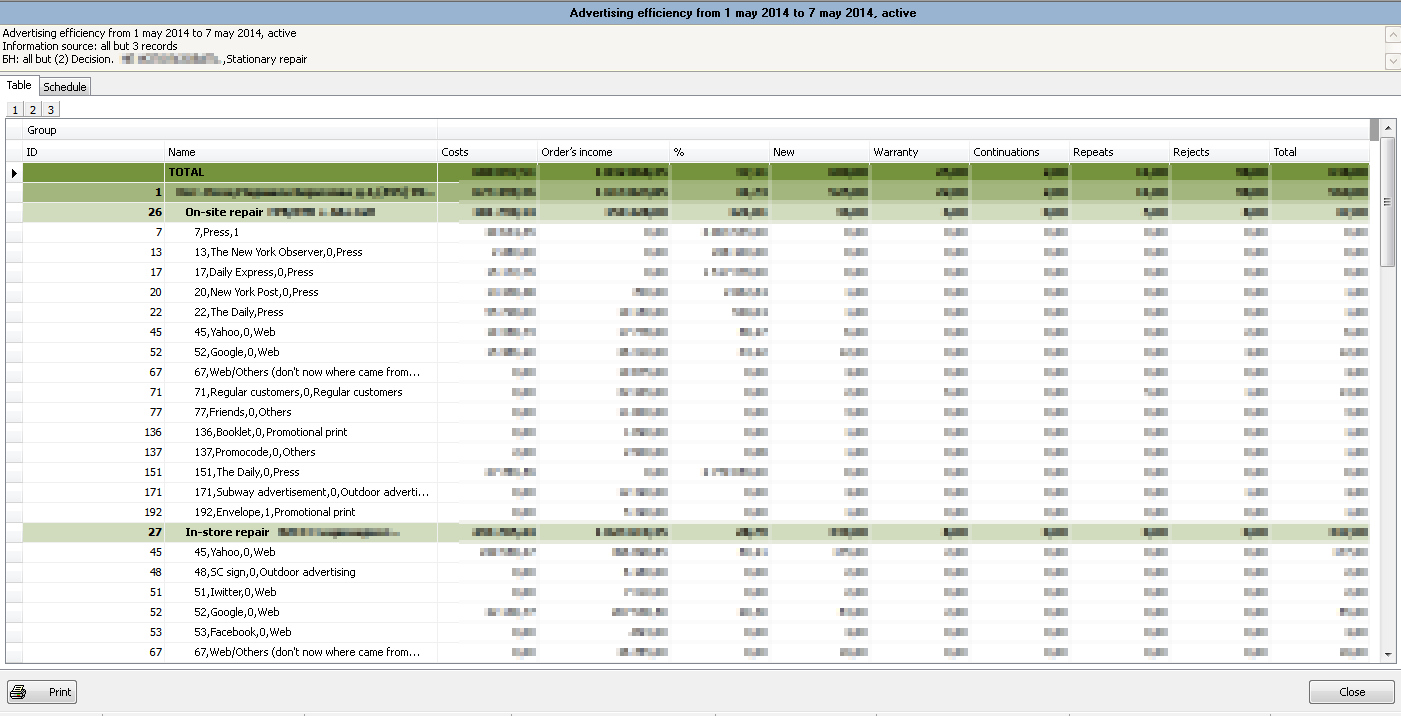Click the current-row arrow indicator beside TOTAL

tap(14, 173)
